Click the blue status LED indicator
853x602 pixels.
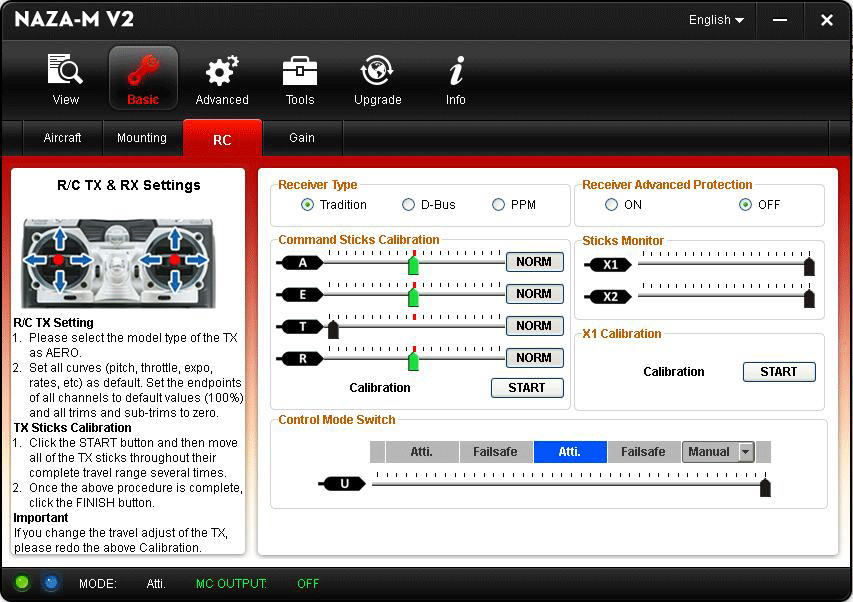point(51,583)
